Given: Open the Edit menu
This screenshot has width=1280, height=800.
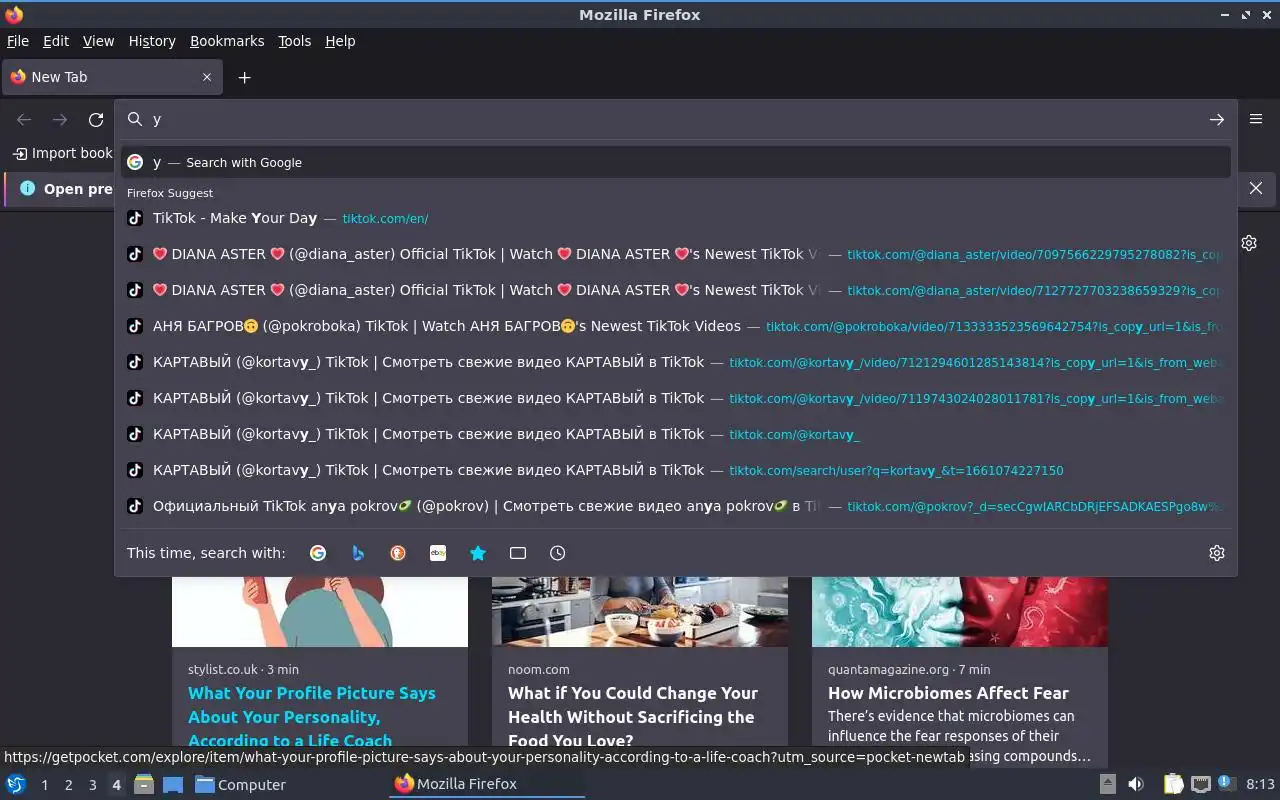Looking at the screenshot, I should click(56, 41).
